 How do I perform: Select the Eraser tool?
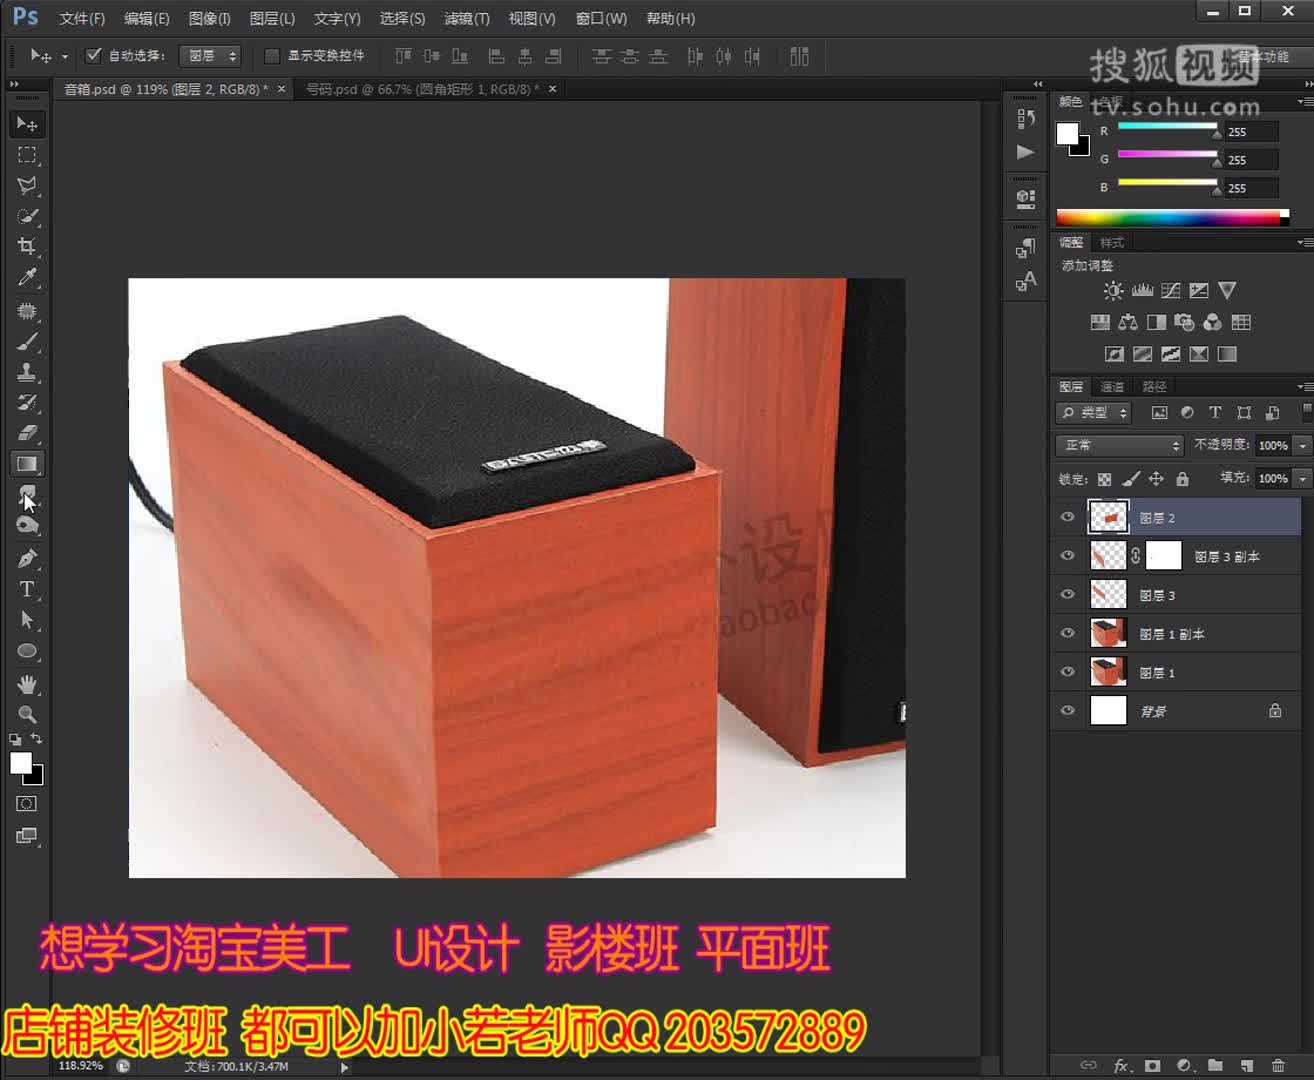[27, 433]
